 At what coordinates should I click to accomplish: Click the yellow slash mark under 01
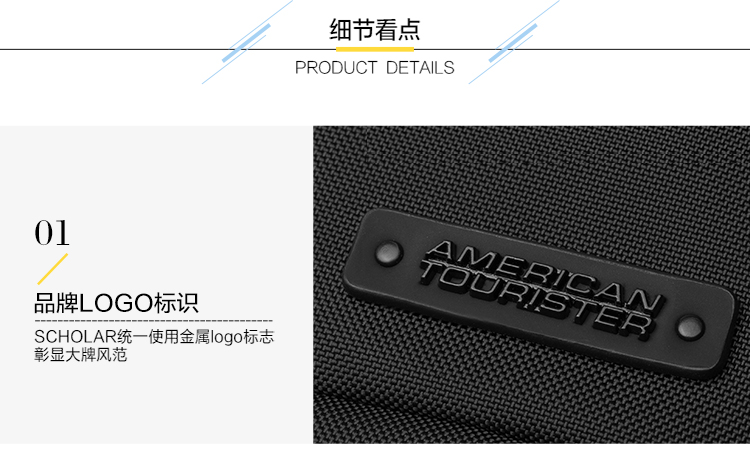53,269
